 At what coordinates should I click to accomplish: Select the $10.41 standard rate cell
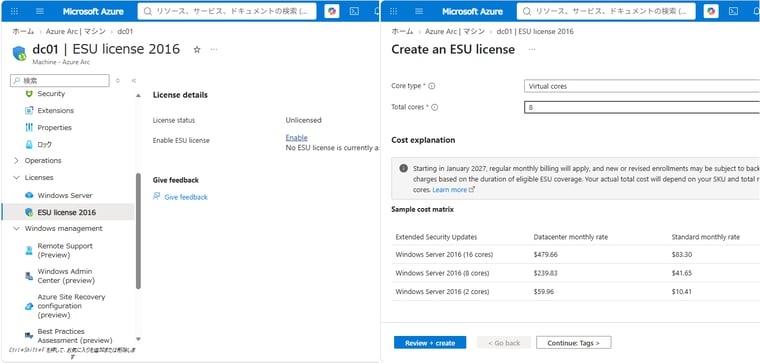pos(681,291)
